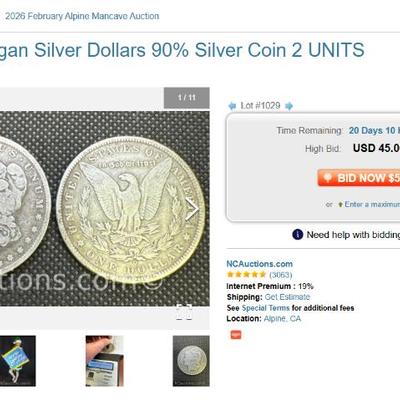Click the small orange badge below Location
This screenshot has height=400, width=400.
pos(236,334)
